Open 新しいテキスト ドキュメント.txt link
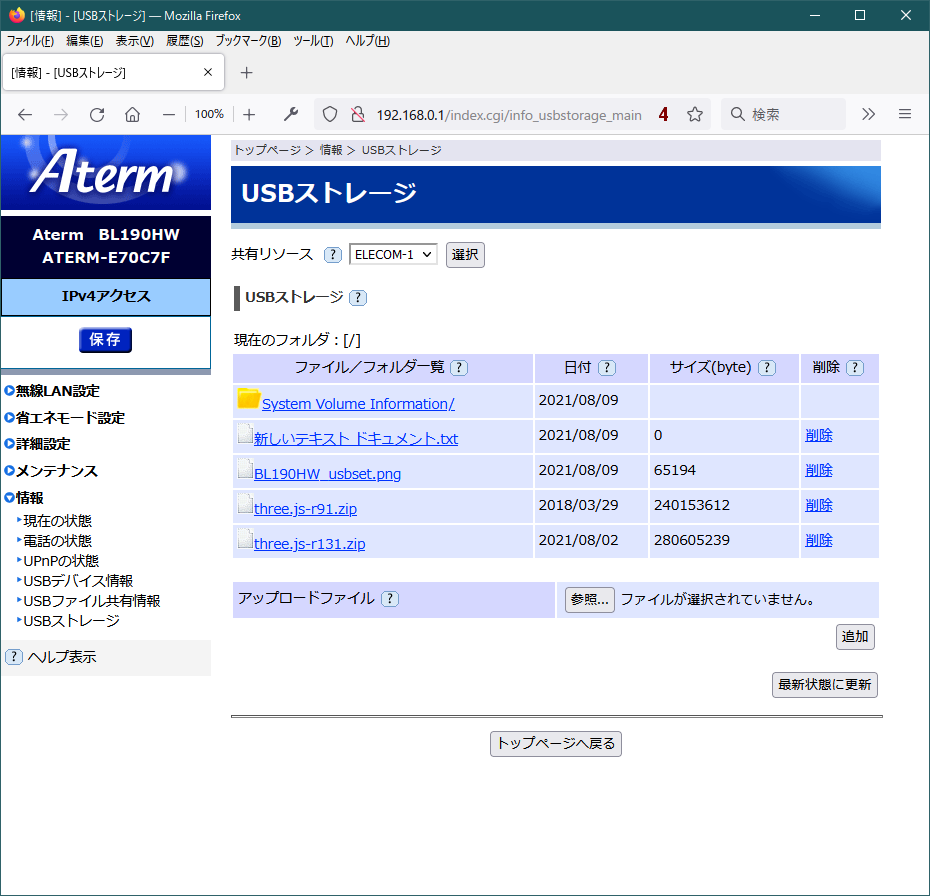The image size is (930, 896). [356, 439]
